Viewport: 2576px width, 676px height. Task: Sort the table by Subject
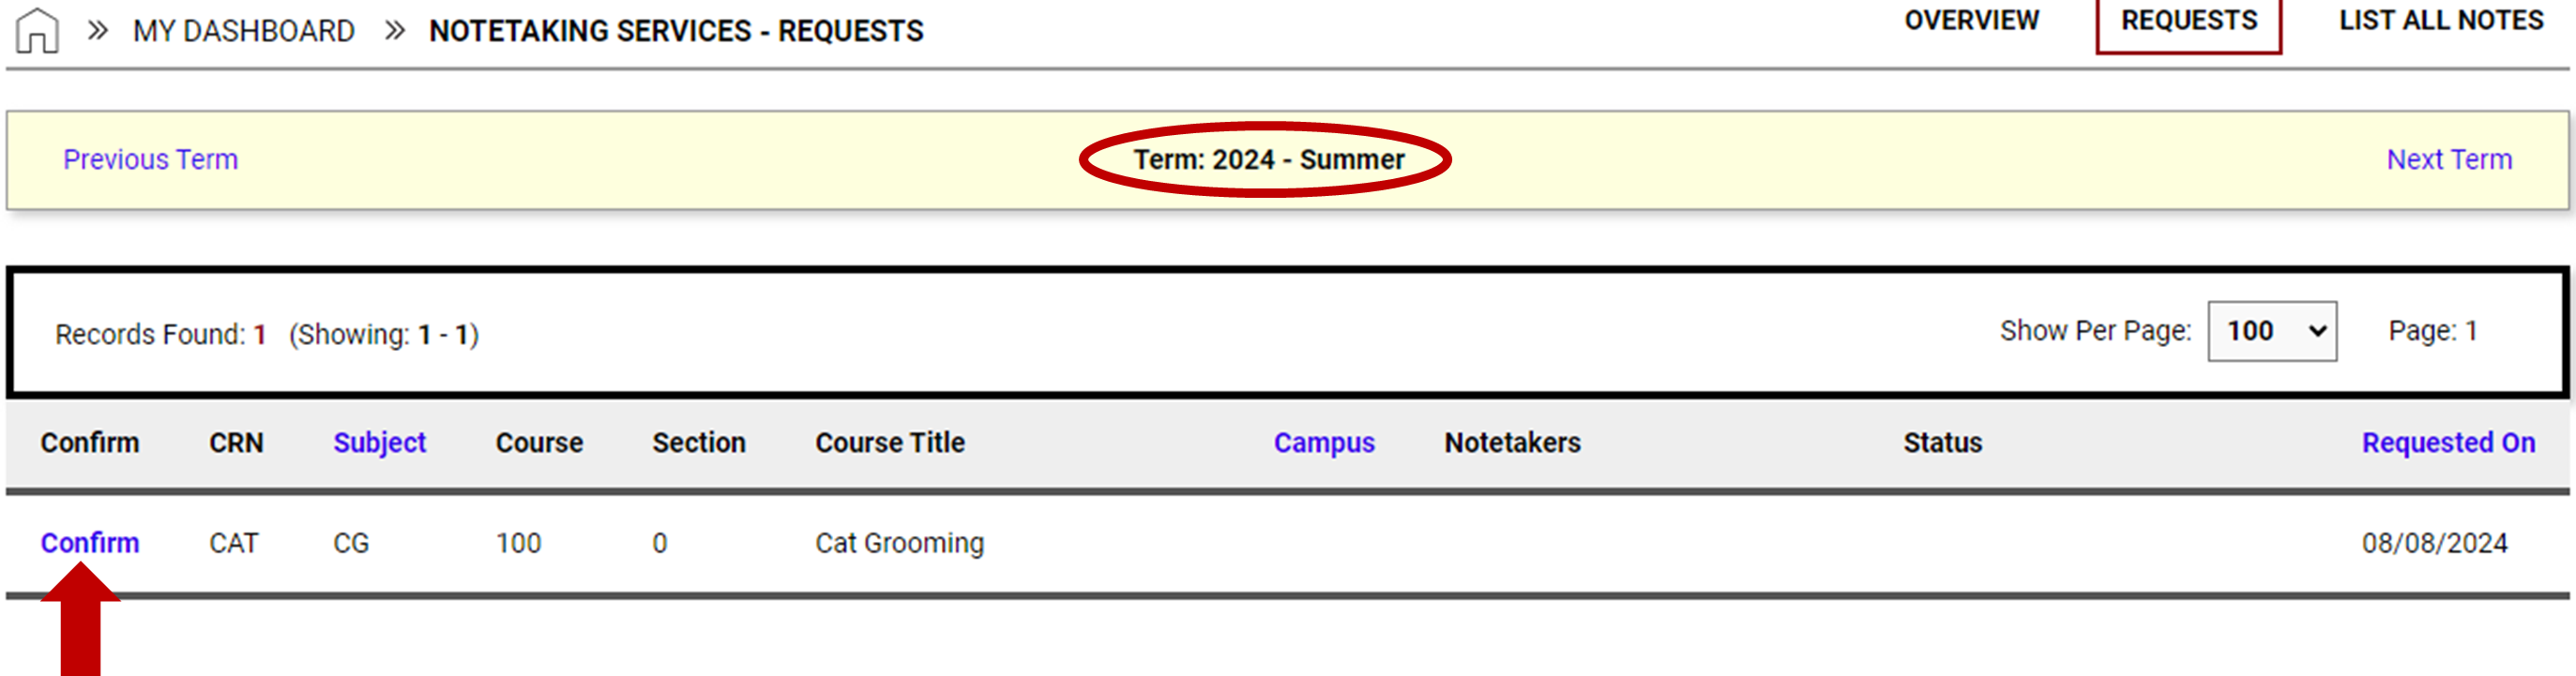pos(380,443)
